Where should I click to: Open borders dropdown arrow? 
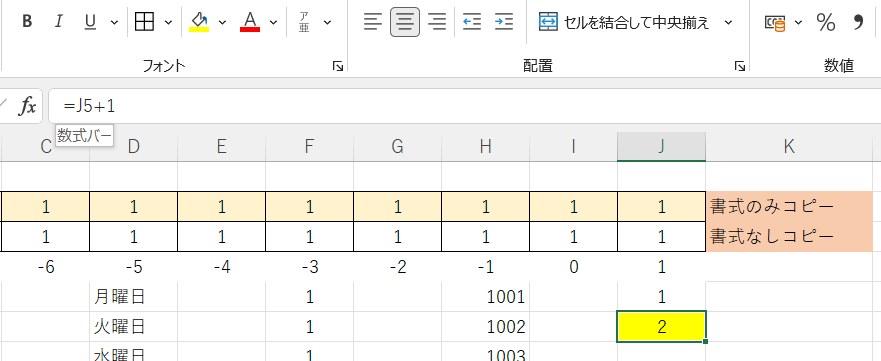click(x=168, y=23)
